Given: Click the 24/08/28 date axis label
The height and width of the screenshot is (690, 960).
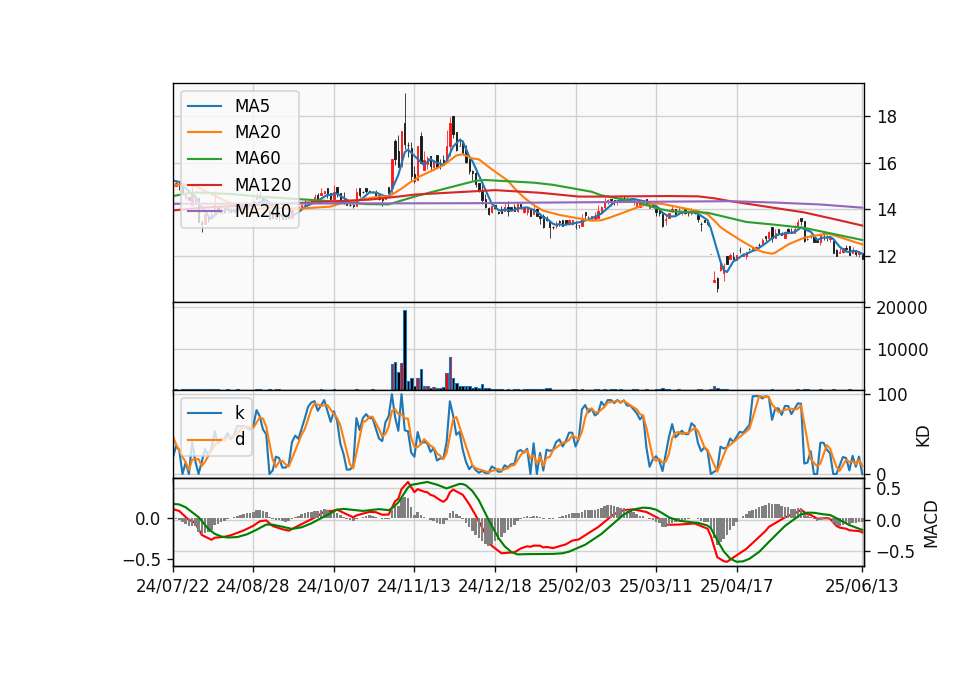Looking at the screenshot, I should tap(253, 586).
